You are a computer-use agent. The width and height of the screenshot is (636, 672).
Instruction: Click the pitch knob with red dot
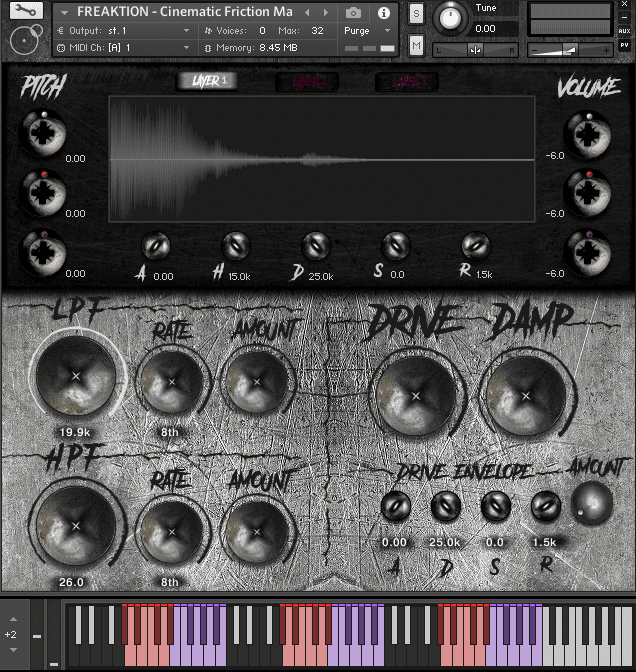[x=43, y=192]
